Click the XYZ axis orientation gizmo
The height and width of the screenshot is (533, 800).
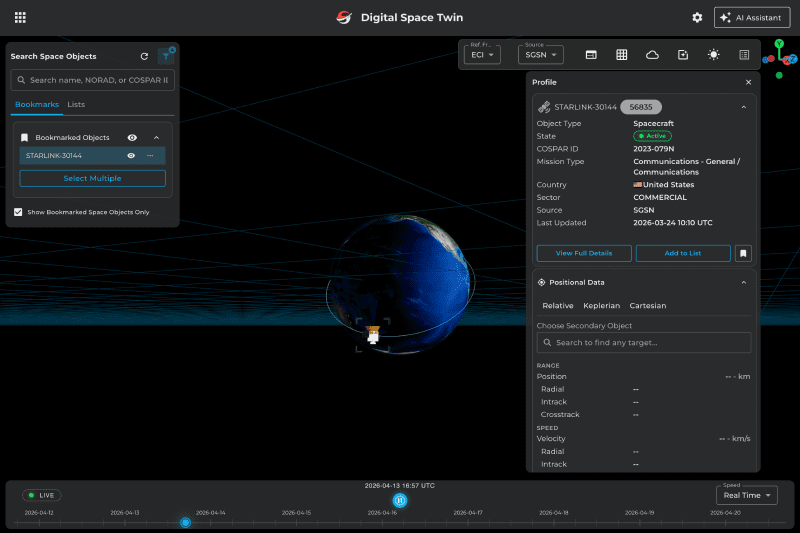point(780,59)
